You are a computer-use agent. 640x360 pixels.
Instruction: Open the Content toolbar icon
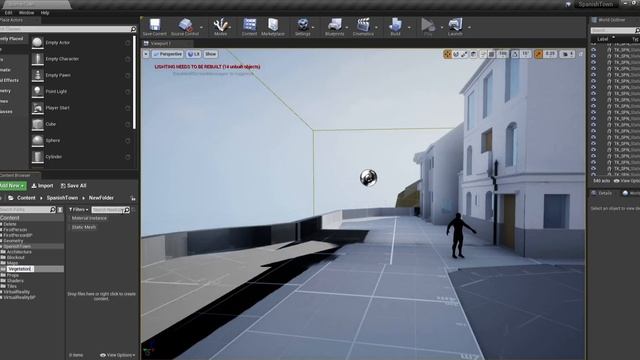pos(249,25)
